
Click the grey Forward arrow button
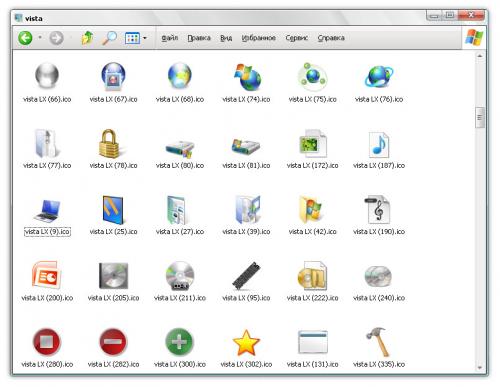[56, 38]
